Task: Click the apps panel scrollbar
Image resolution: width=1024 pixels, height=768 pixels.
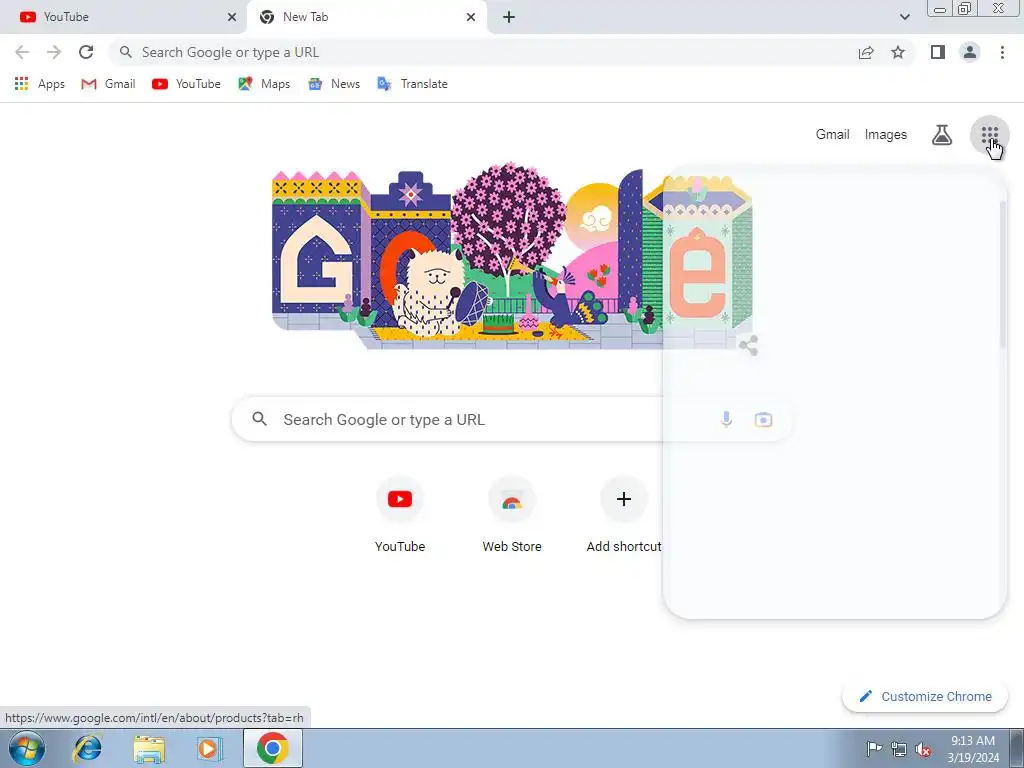Action: [x=1002, y=274]
